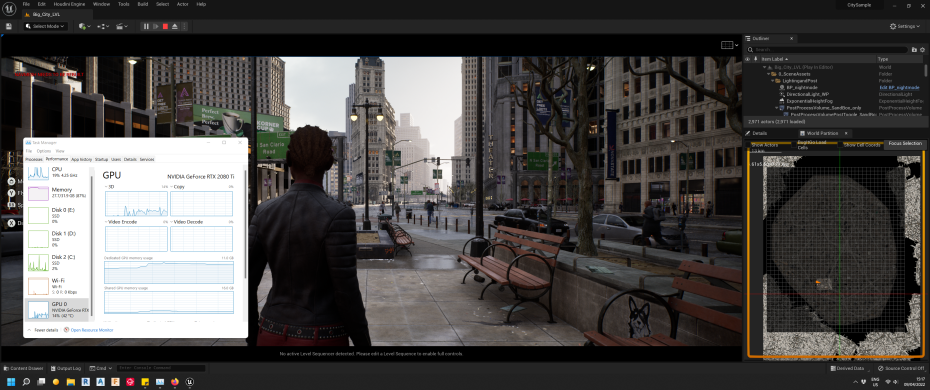
Task: Open Firefox from the taskbar
Action: point(175,382)
